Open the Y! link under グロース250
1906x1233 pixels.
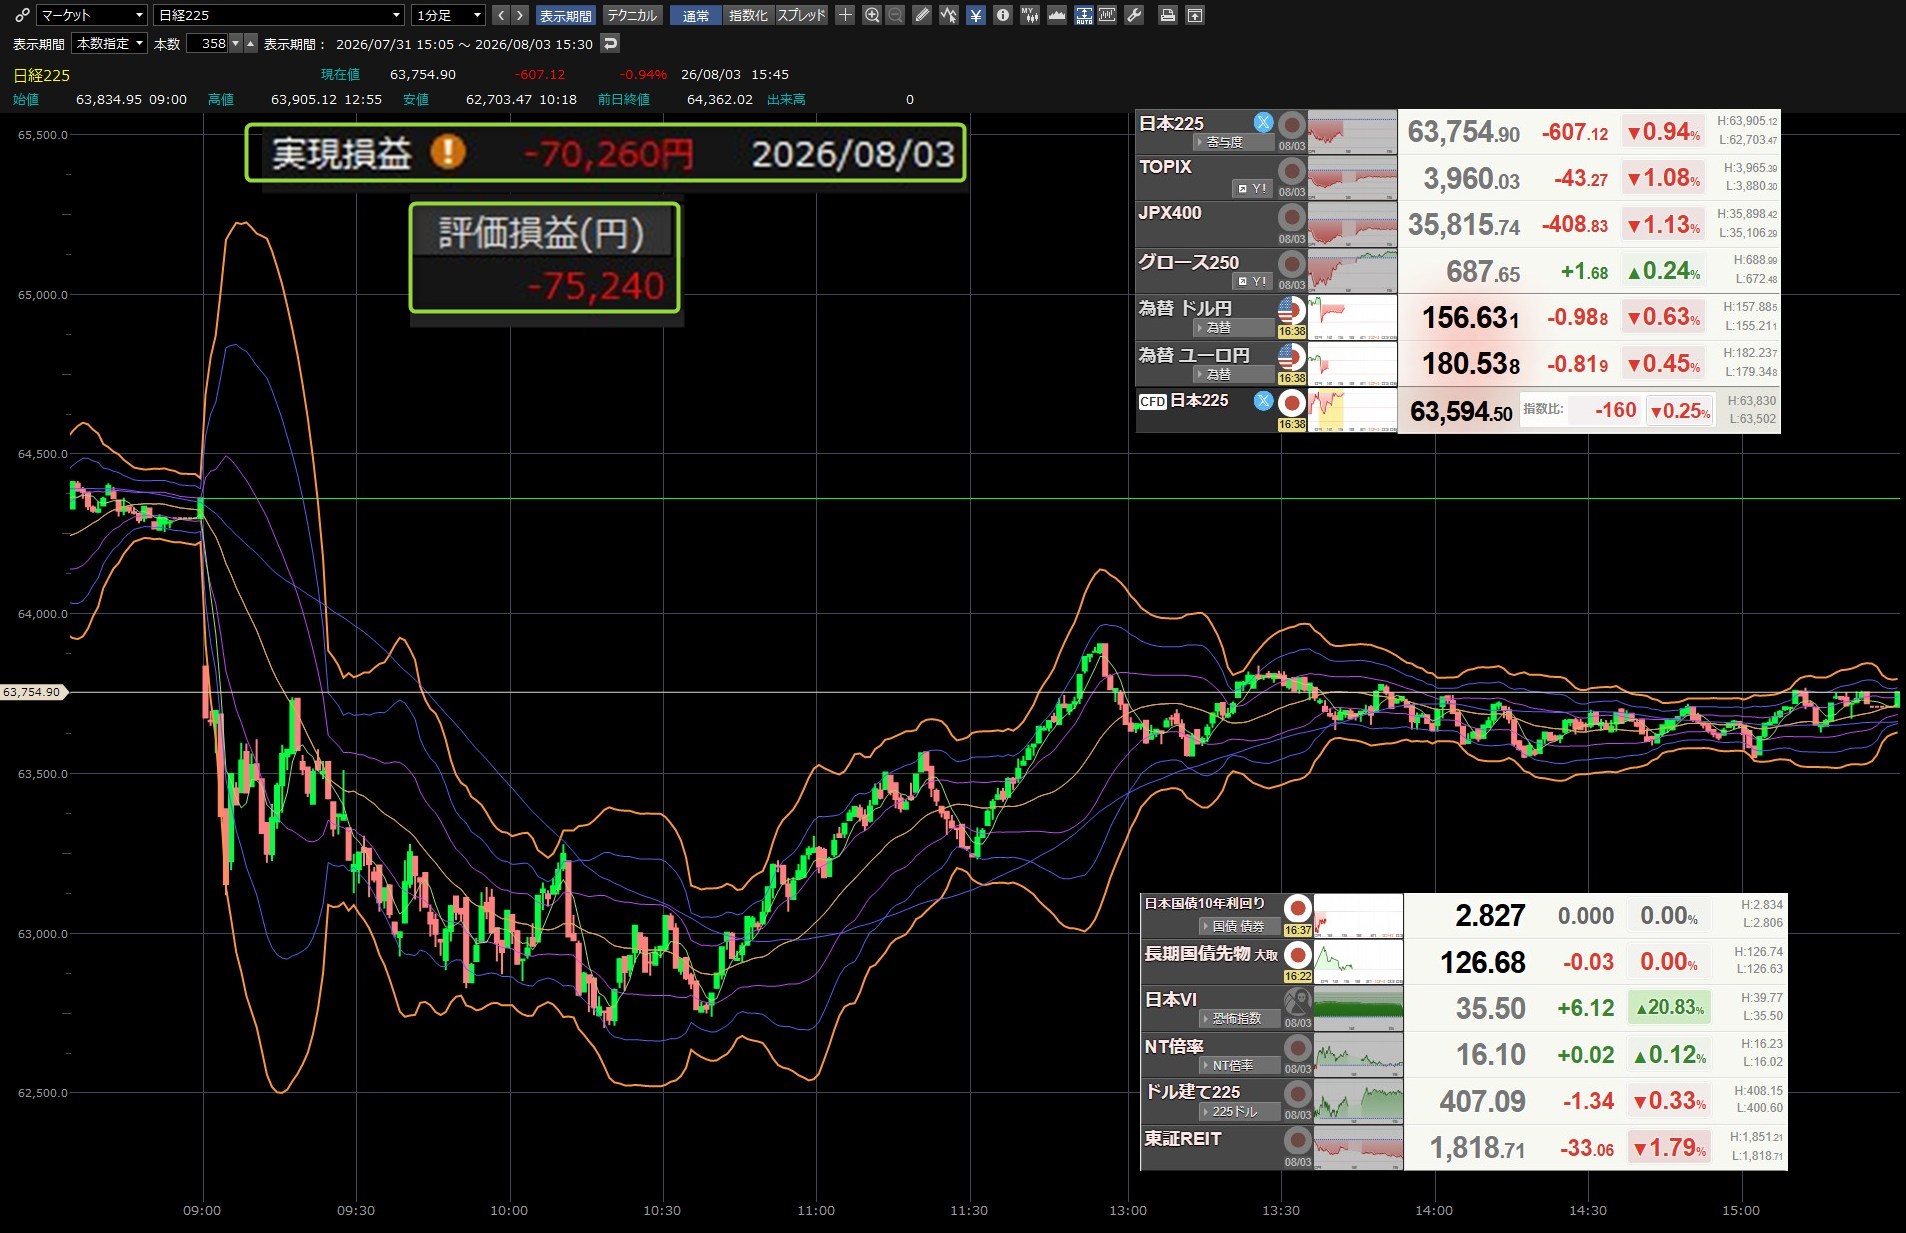1252,281
